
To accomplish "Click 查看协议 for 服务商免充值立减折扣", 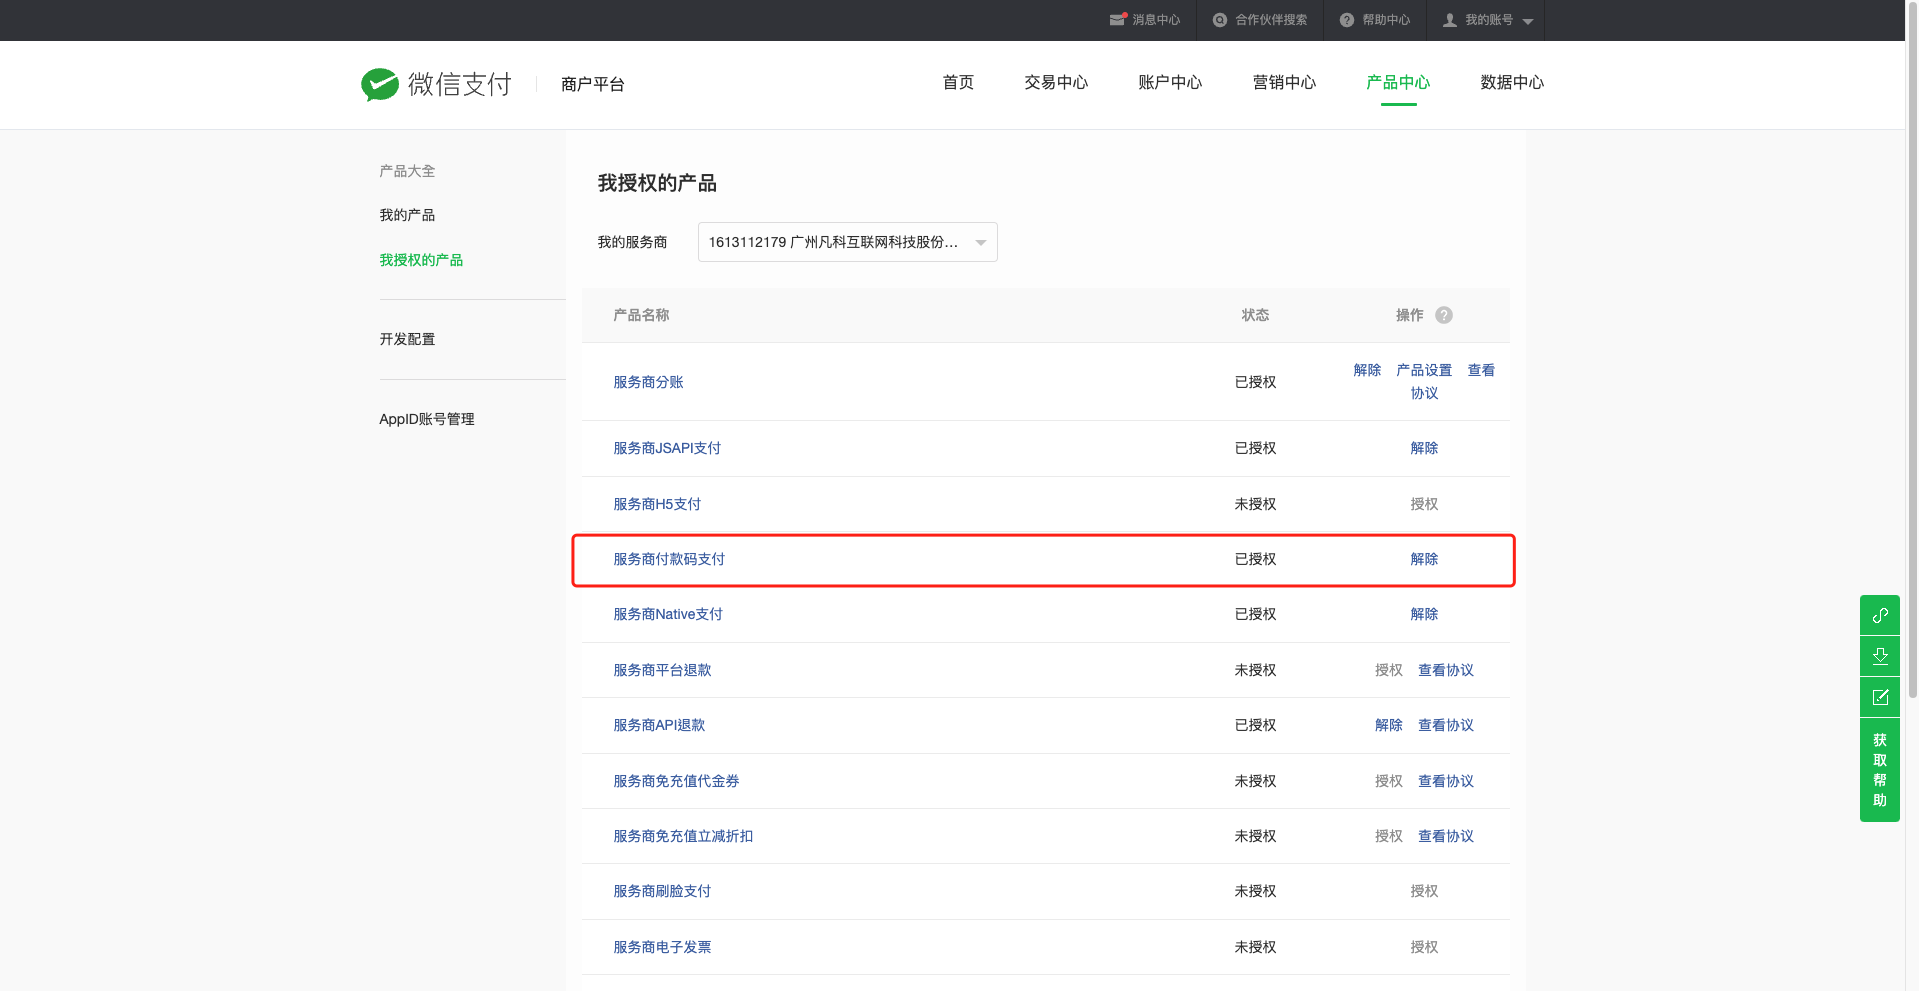I will tap(1446, 836).
